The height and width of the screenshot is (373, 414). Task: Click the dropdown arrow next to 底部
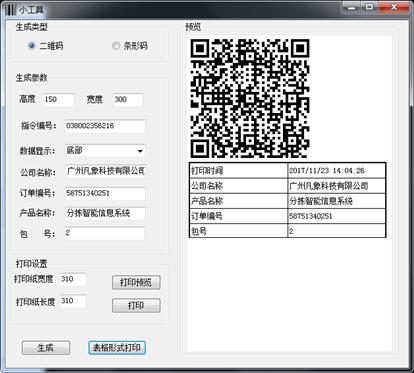[140, 151]
